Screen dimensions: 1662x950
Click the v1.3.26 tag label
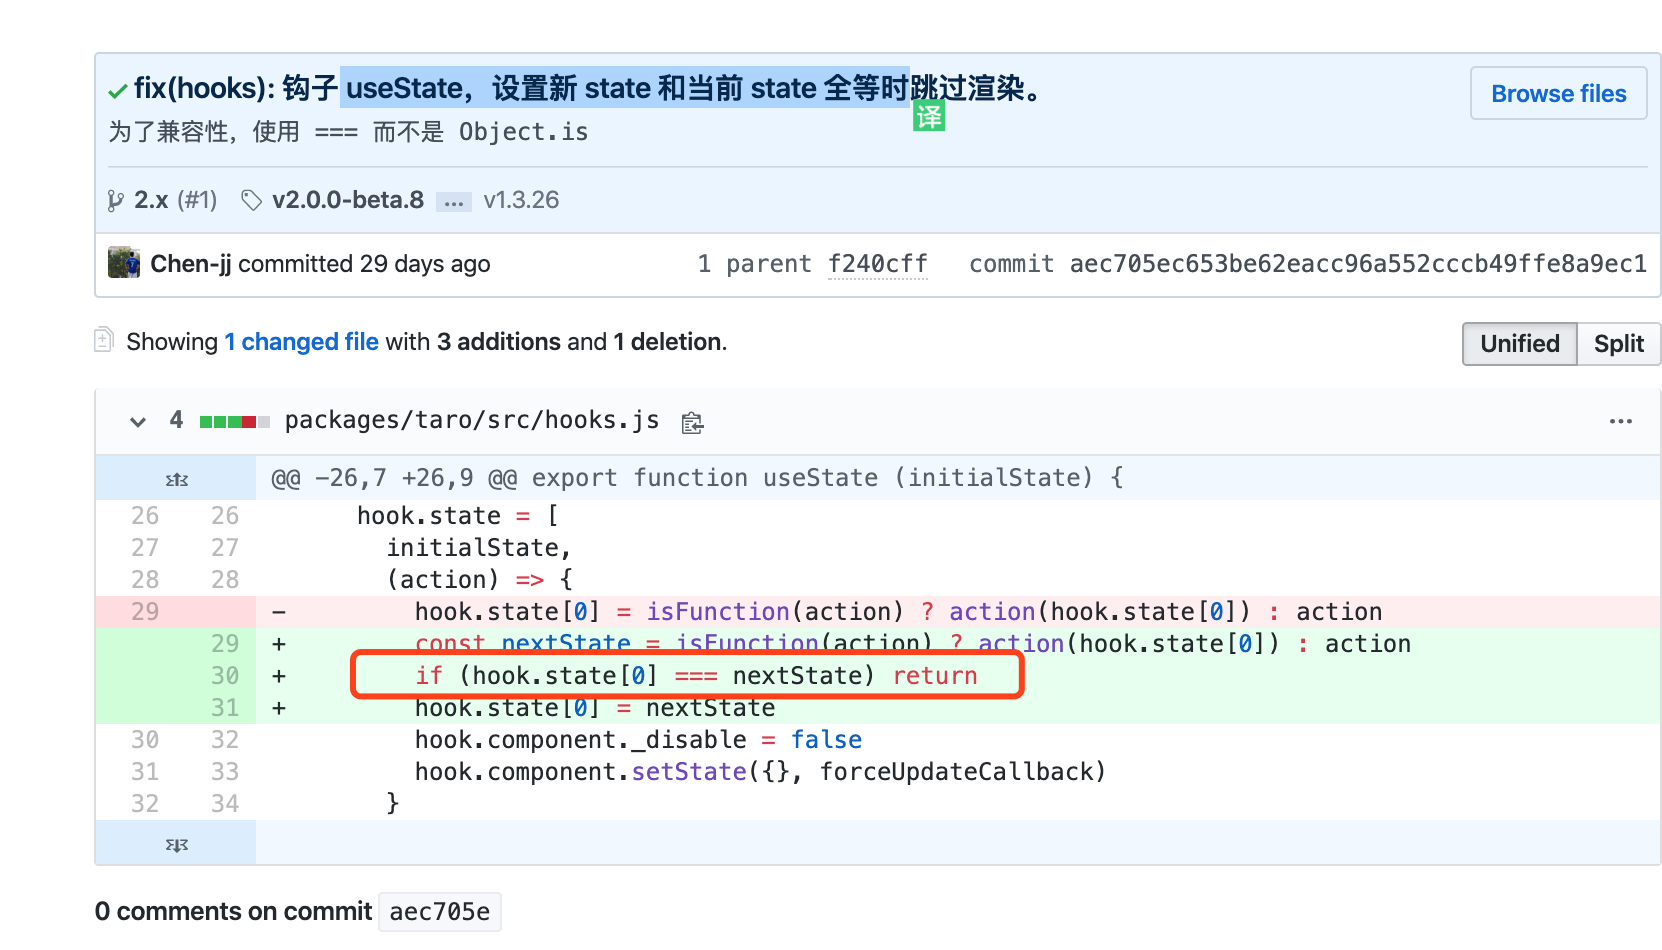point(521,199)
